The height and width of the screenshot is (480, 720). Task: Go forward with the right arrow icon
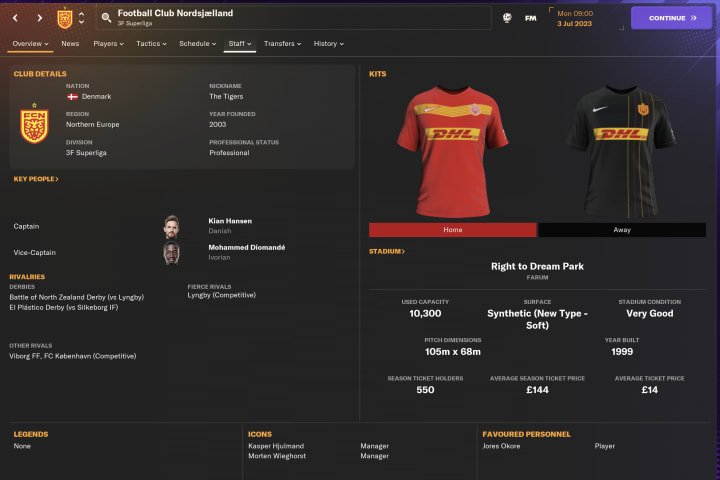(x=39, y=18)
